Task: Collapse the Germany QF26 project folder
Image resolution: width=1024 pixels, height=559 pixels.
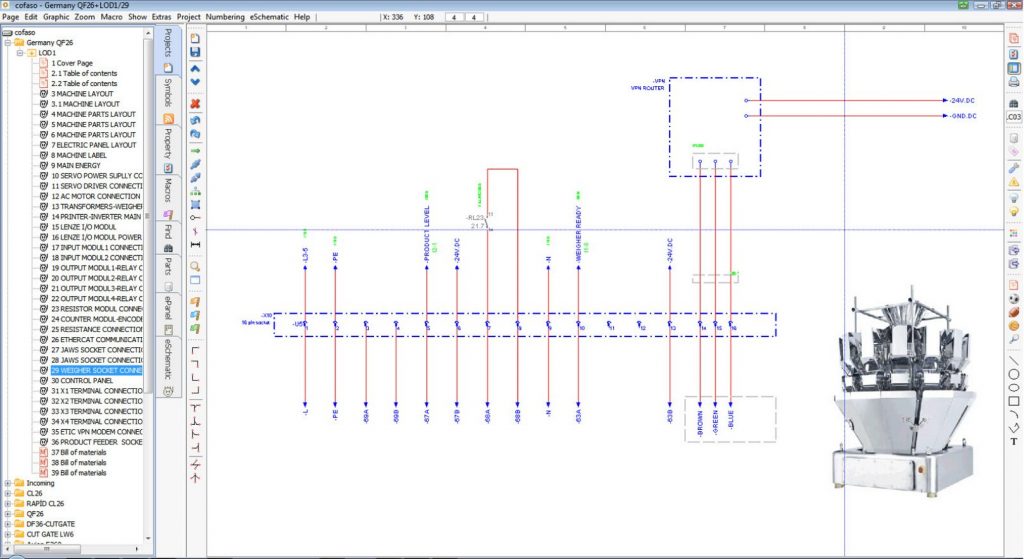Action: pyautogui.click(x=8, y=43)
